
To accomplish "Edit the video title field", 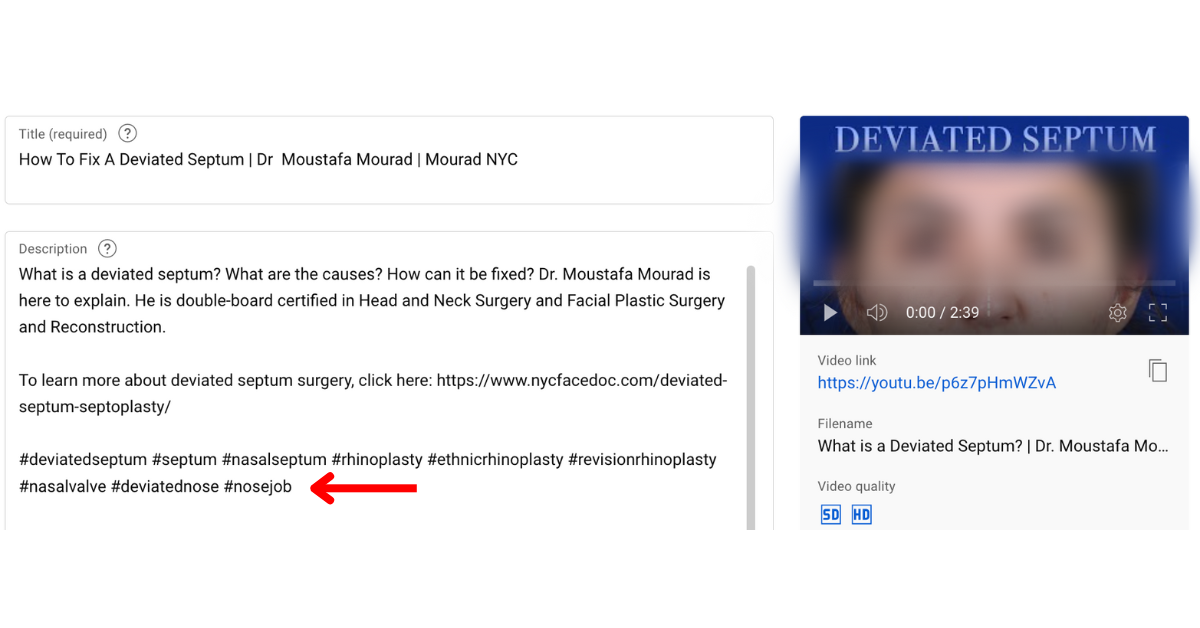I will (x=389, y=160).
